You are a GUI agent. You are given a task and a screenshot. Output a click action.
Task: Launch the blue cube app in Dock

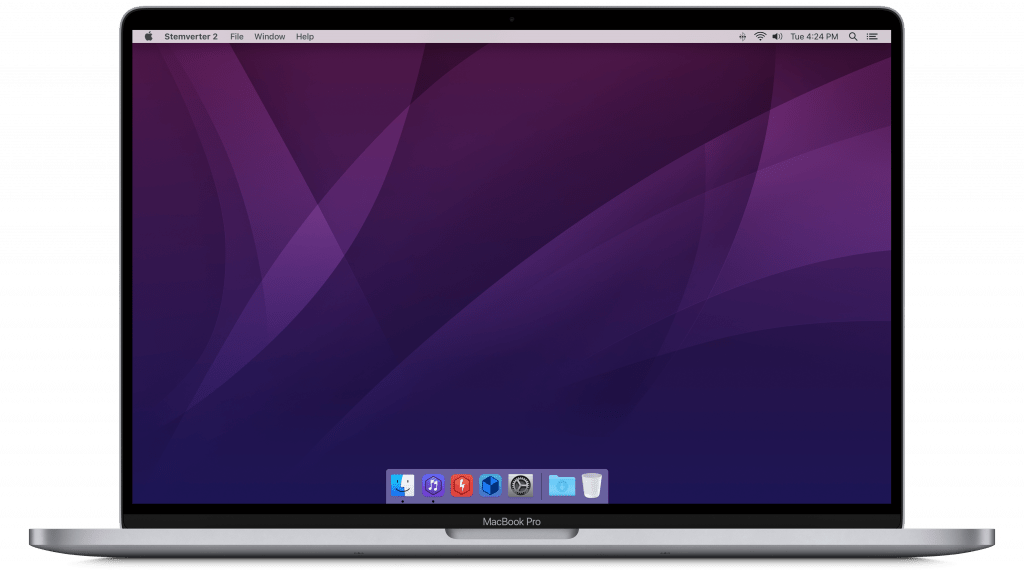(x=490, y=485)
